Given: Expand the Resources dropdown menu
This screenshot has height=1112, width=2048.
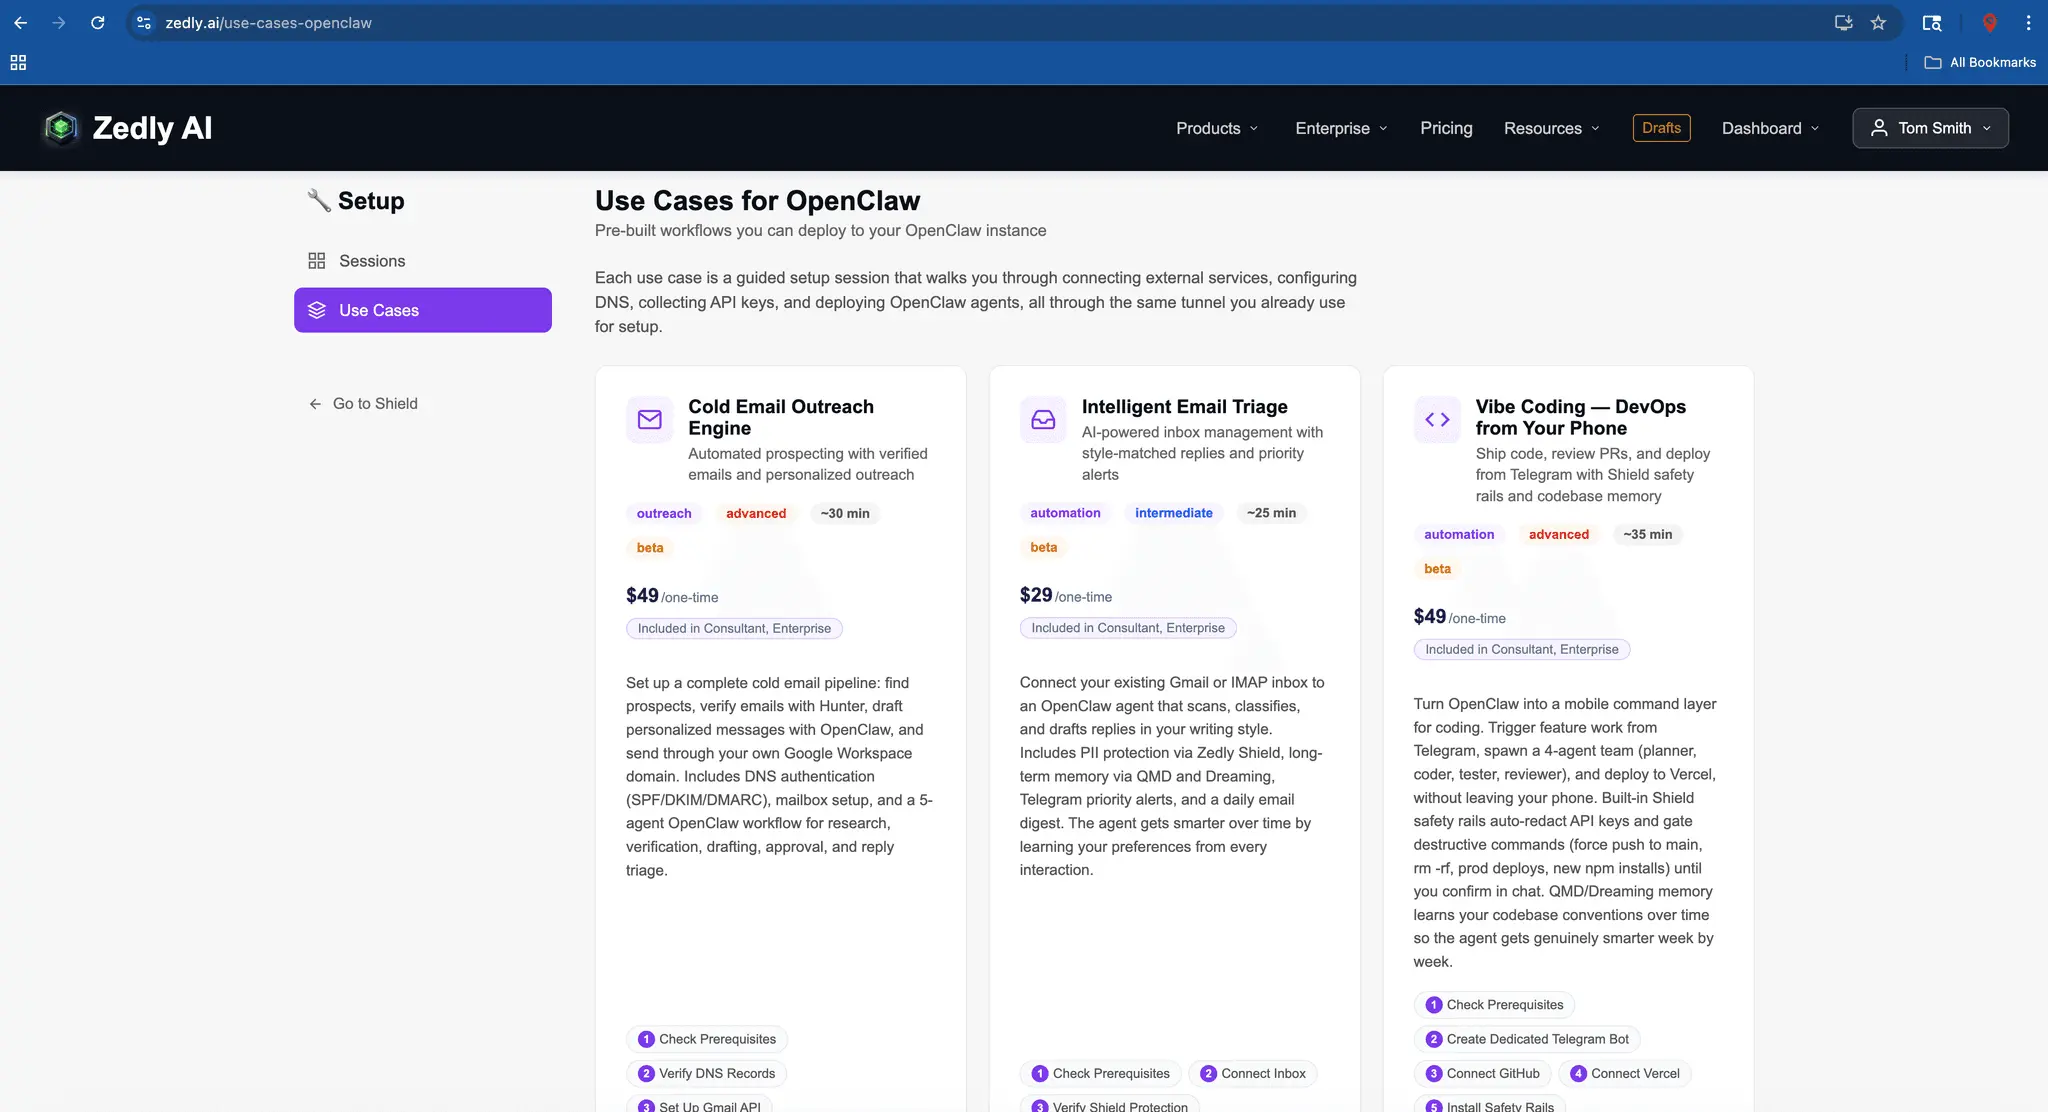Looking at the screenshot, I should tap(1551, 128).
